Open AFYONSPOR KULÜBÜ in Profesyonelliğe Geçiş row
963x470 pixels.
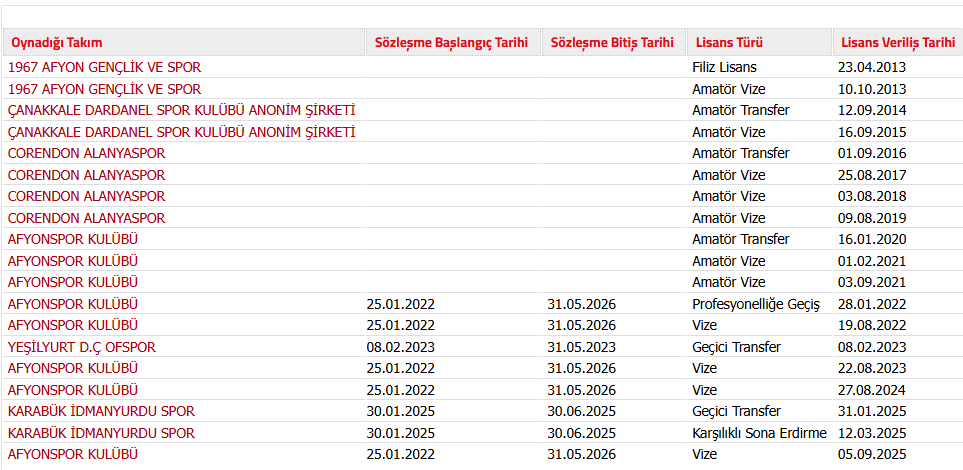[73, 304]
